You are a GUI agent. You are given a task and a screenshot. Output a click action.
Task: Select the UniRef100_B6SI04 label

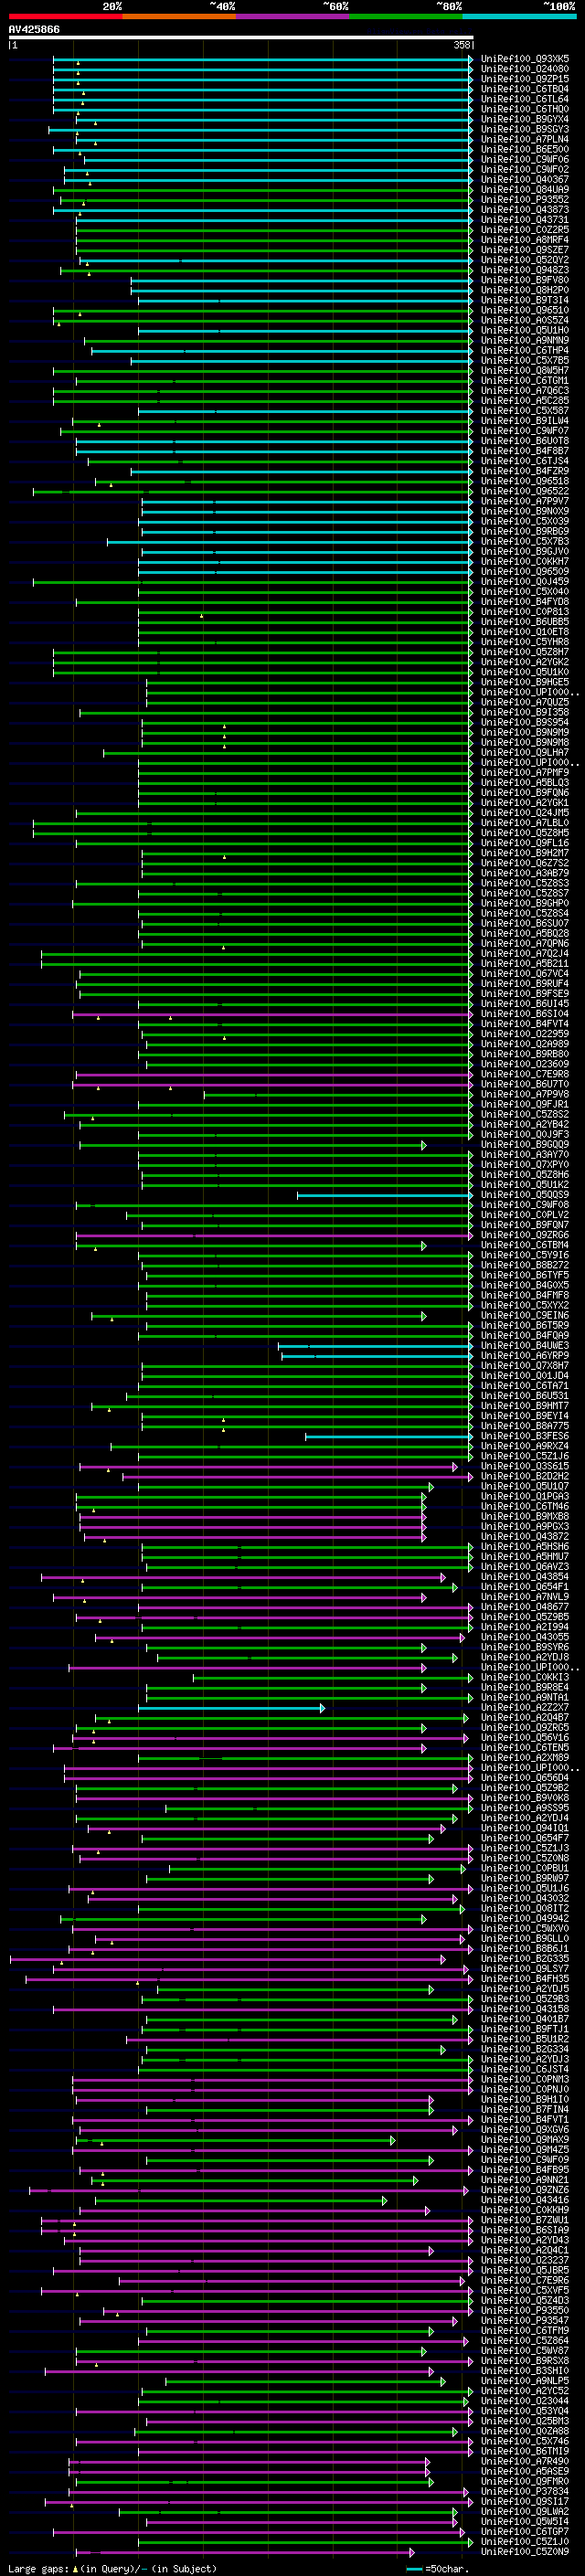(x=525, y=1014)
